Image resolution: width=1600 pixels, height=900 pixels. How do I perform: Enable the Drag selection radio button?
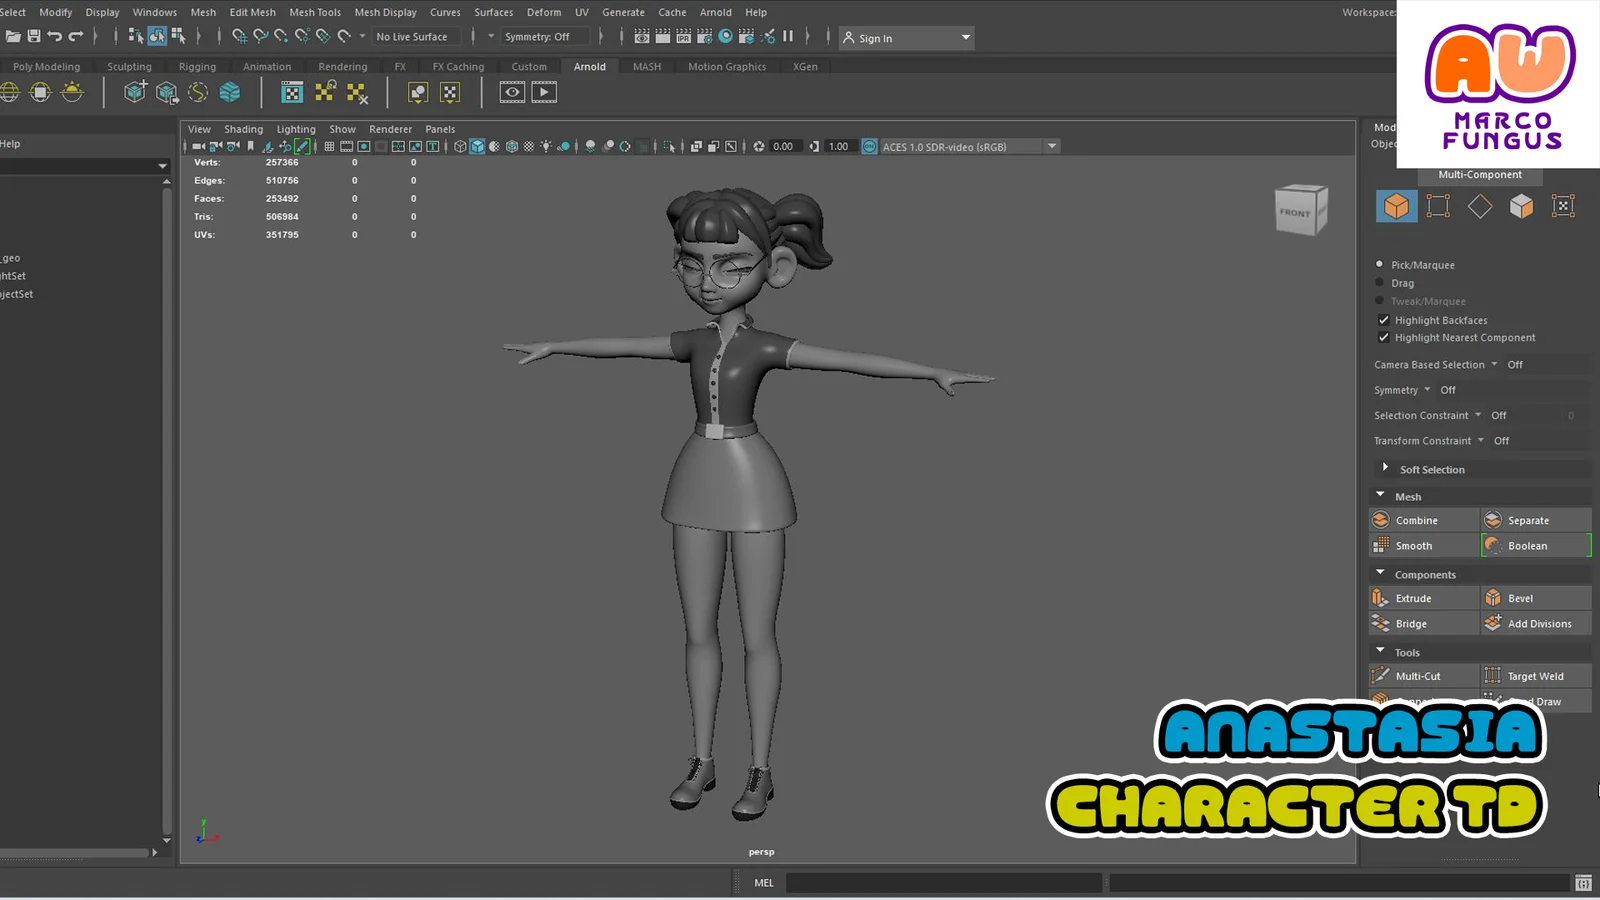coord(1379,283)
